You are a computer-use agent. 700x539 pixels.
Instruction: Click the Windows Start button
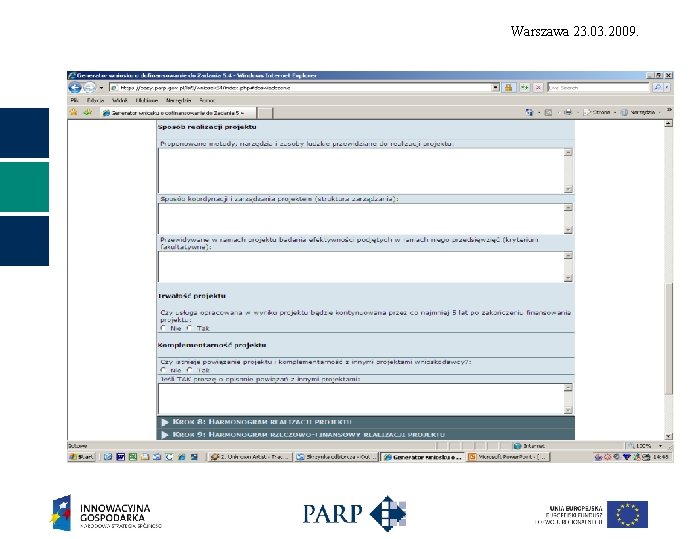click(82, 457)
